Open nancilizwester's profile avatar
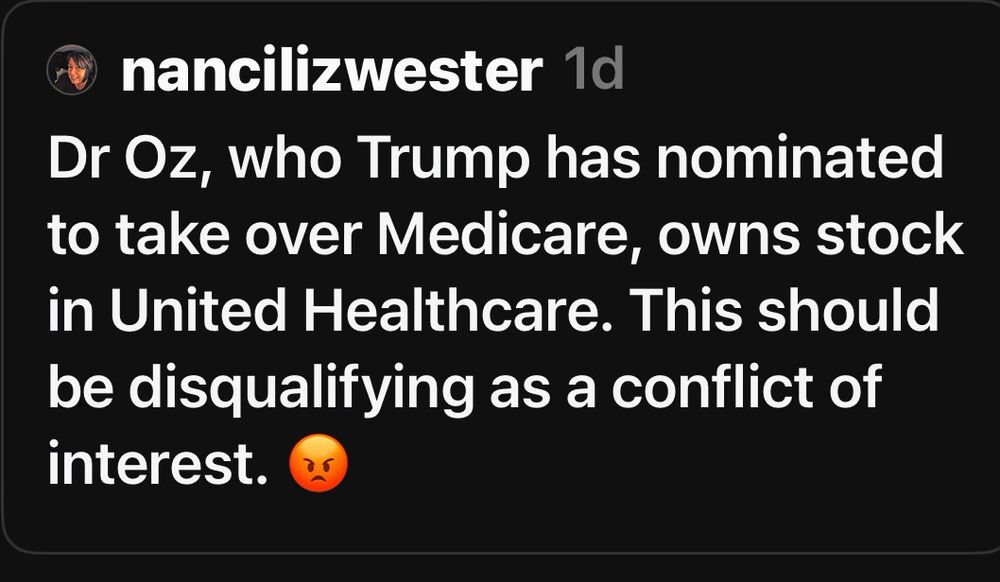 point(72,71)
